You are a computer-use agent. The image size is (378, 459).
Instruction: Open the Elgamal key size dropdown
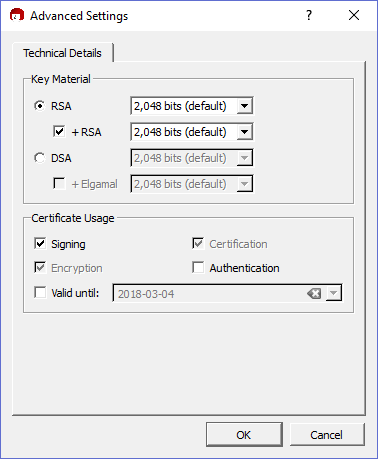(244, 184)
